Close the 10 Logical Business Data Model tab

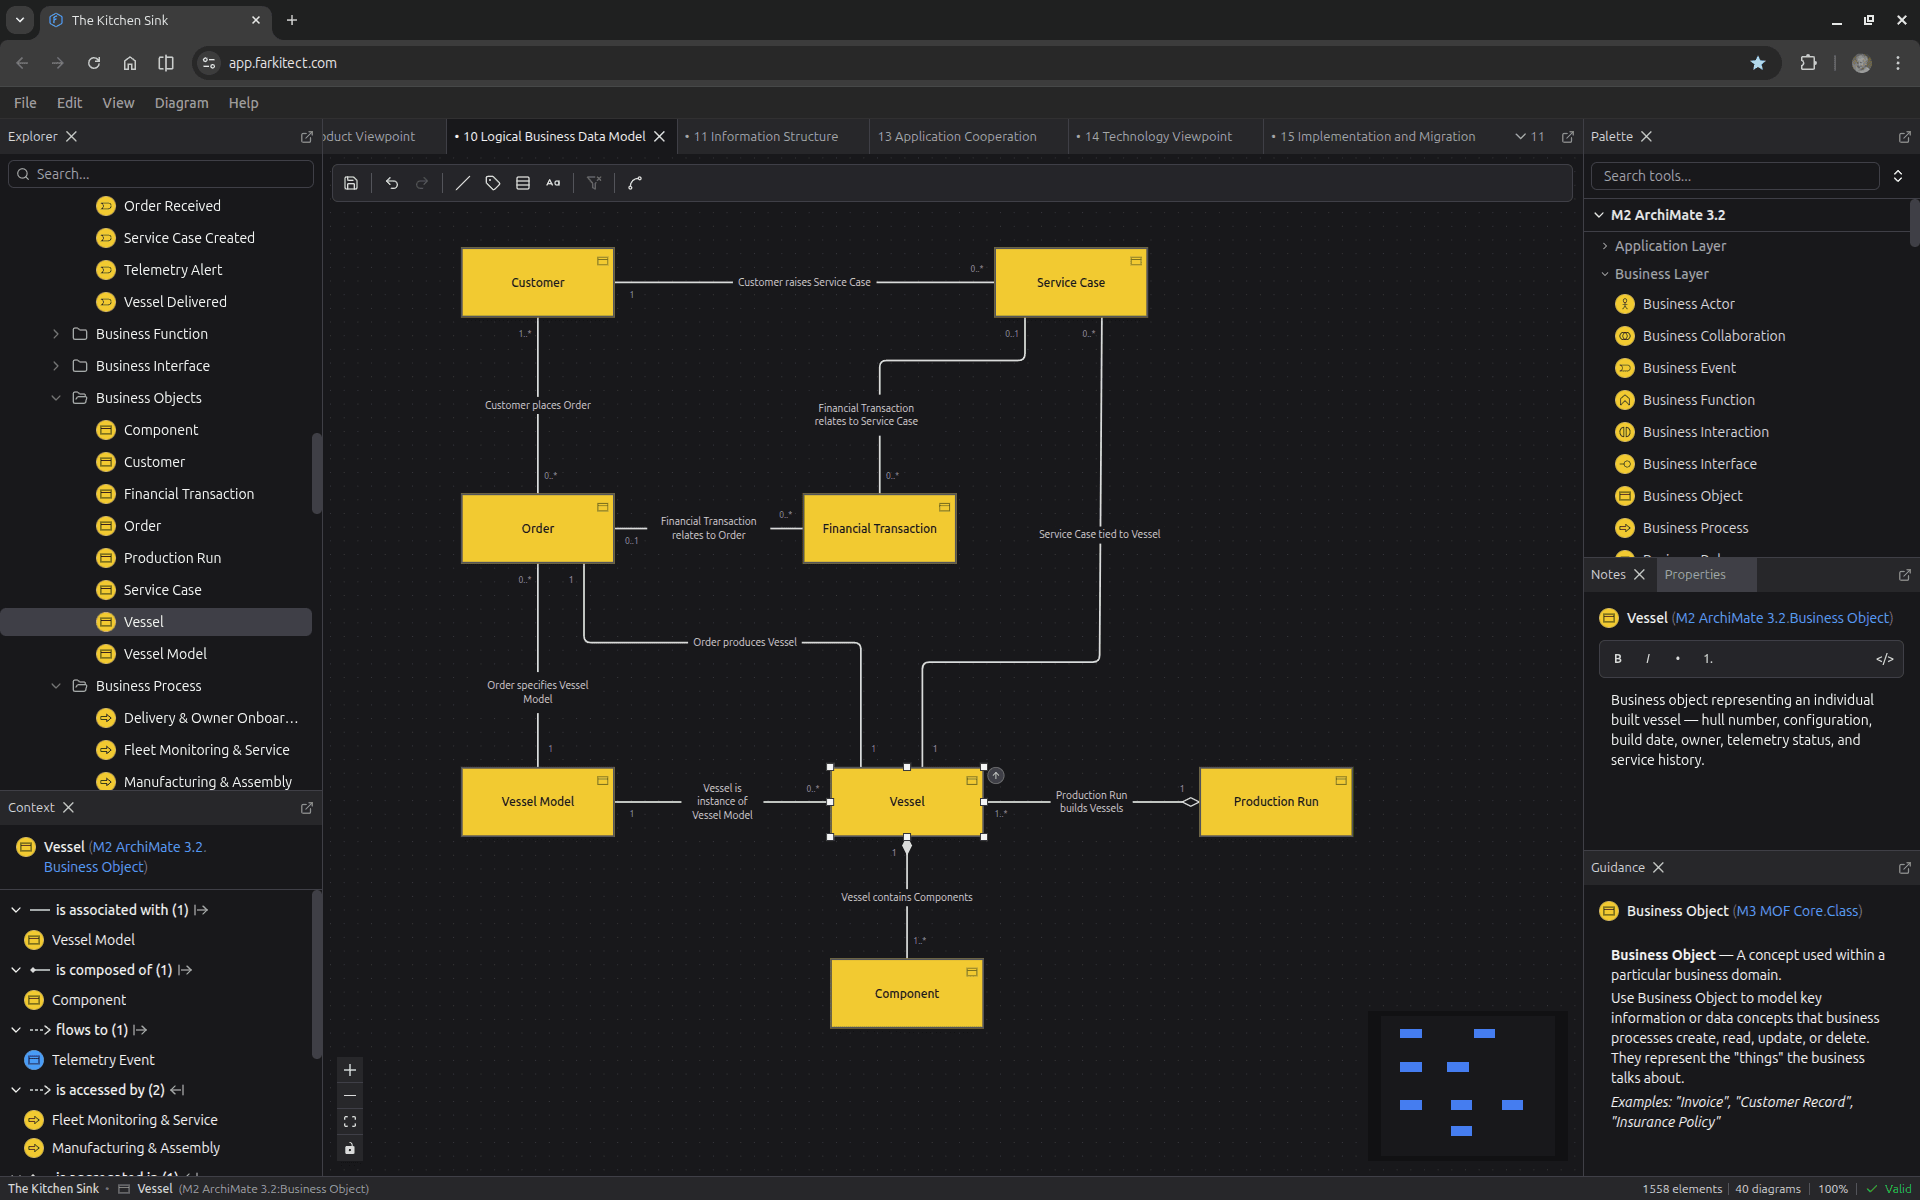click(x=659, y=137)
